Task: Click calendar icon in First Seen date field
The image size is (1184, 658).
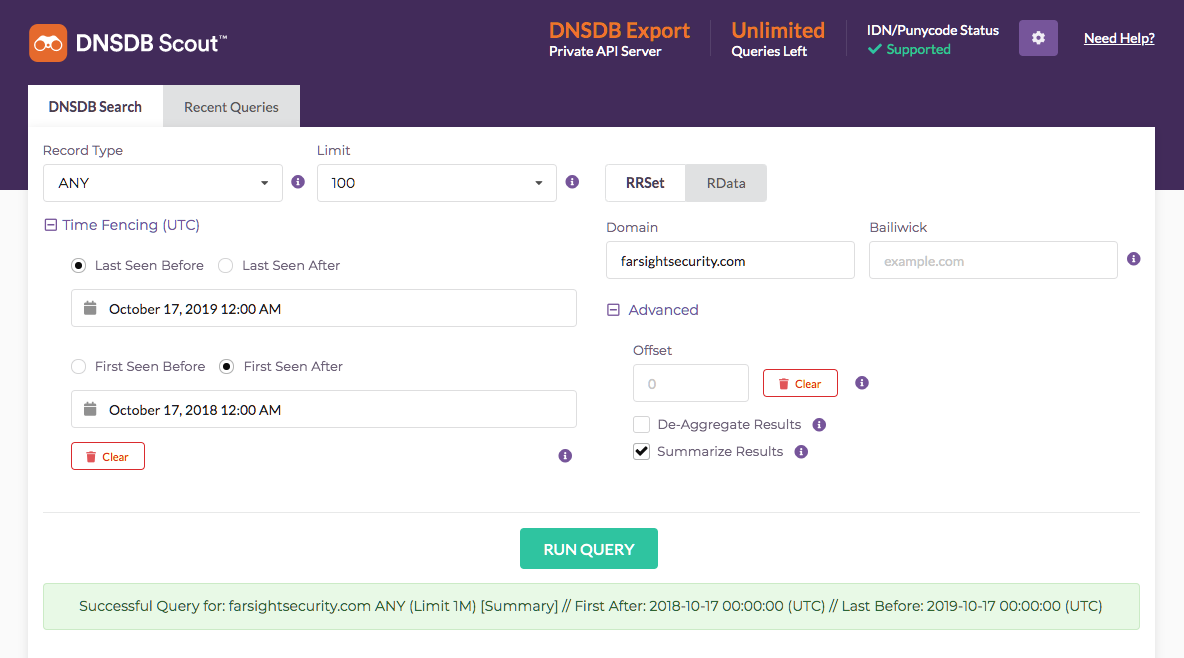Action: coord(90,409)
